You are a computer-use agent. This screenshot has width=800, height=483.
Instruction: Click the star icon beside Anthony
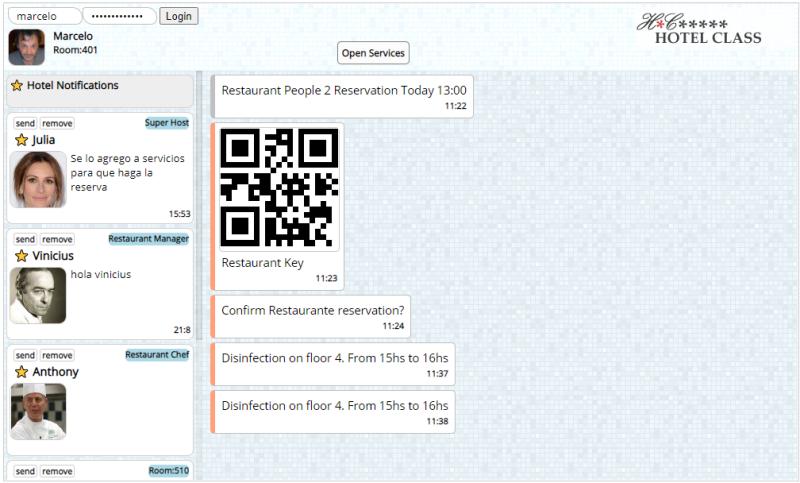[x=21, y=372]
